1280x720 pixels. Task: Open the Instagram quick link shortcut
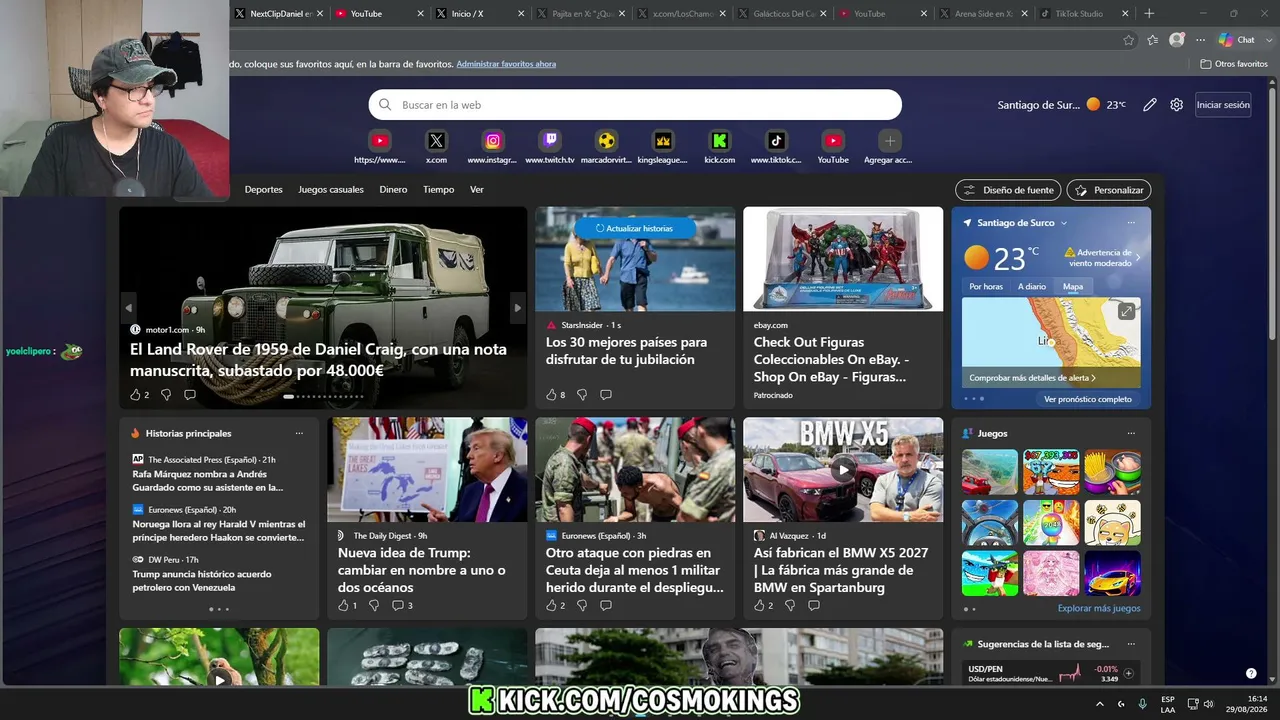coord(493,141)
